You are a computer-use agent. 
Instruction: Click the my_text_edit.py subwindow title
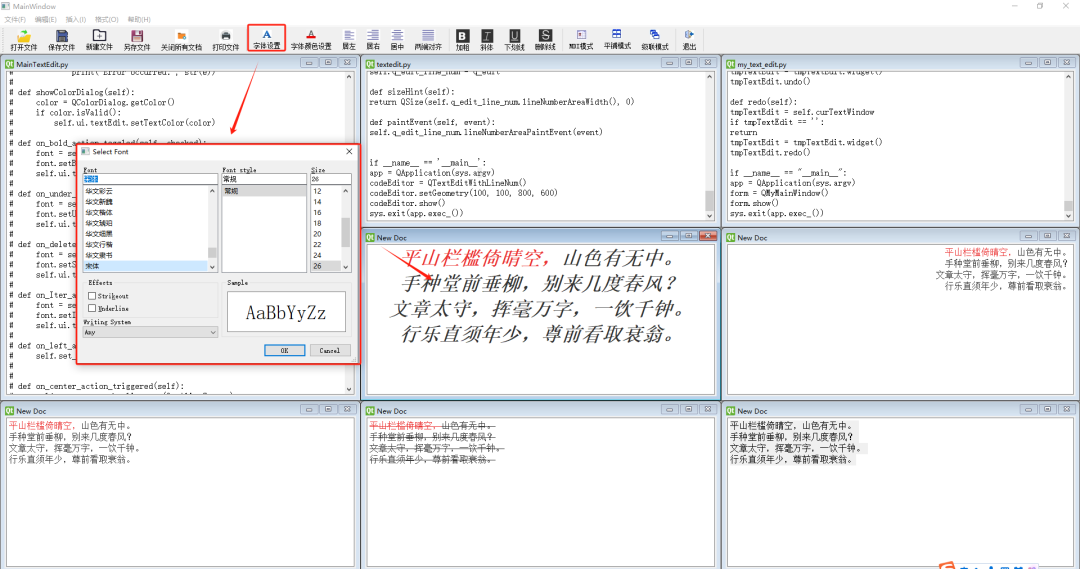pos(762,64)
